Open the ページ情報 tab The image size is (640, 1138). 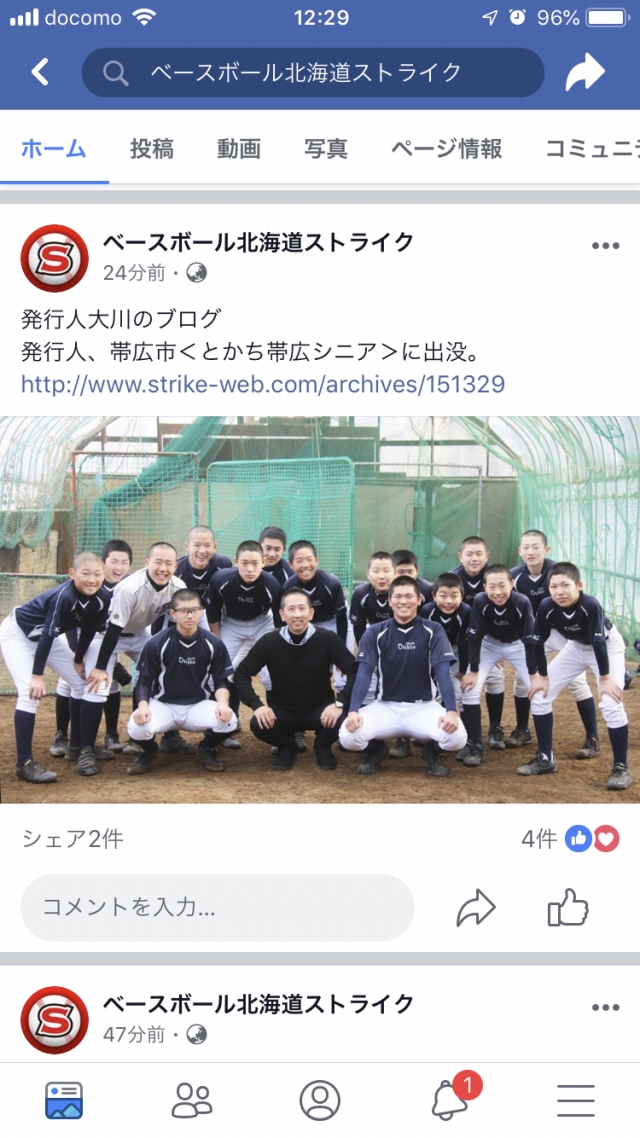[446, 149]
